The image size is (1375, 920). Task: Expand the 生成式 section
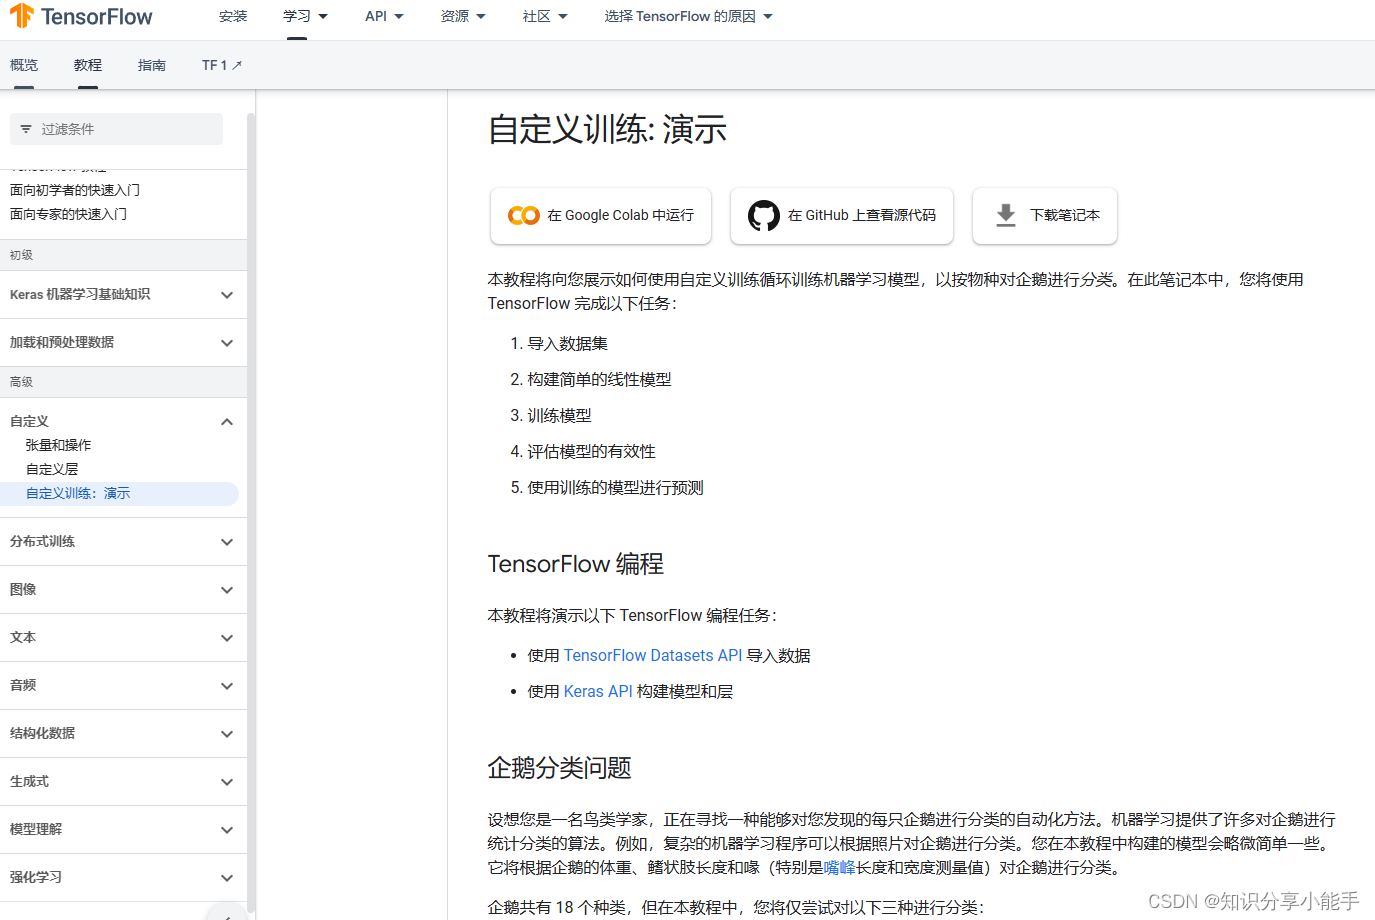[x=123, y=782]
